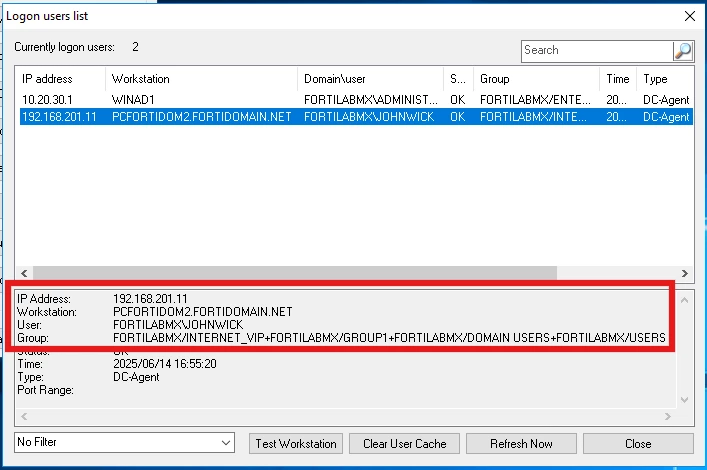Open the No Filter dropdown
The width and height of the screenshot is (707, 470).
coord(124,442)
